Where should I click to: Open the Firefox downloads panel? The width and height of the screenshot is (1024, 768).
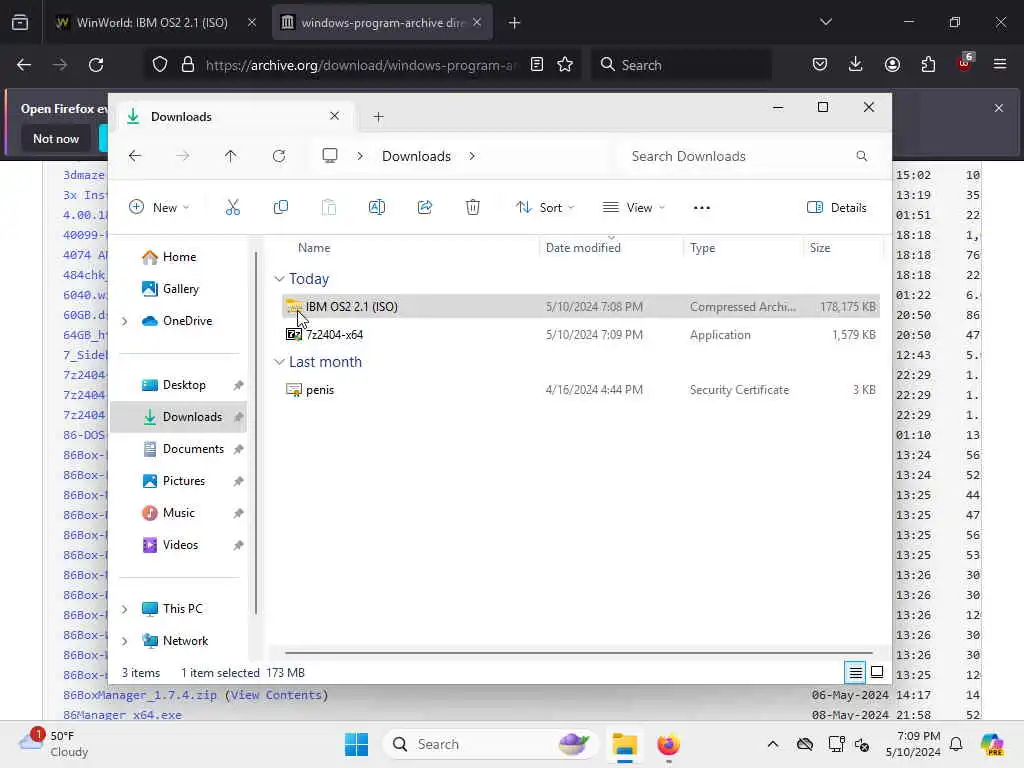(856, 65)
